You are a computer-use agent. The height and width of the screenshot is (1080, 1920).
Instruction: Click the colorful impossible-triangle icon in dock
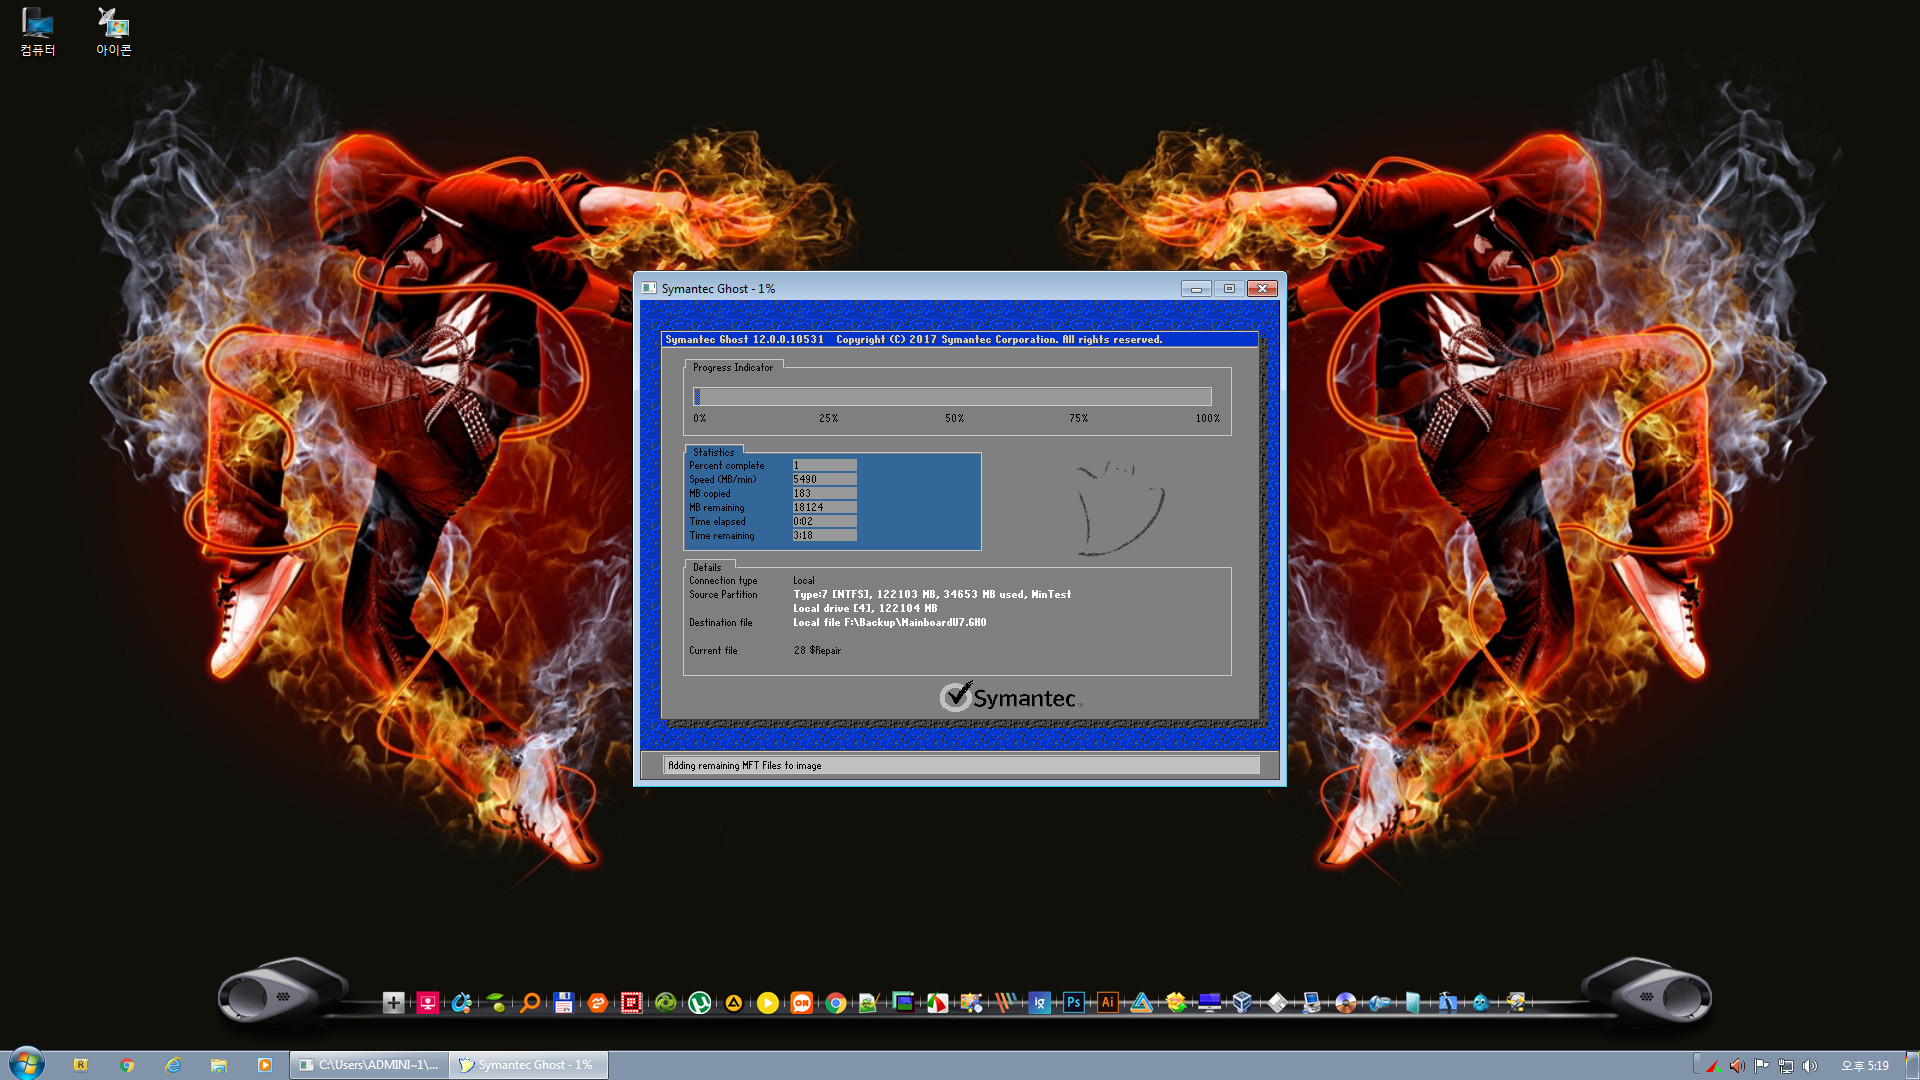pyautogui.click(x=1142, y=1002)
